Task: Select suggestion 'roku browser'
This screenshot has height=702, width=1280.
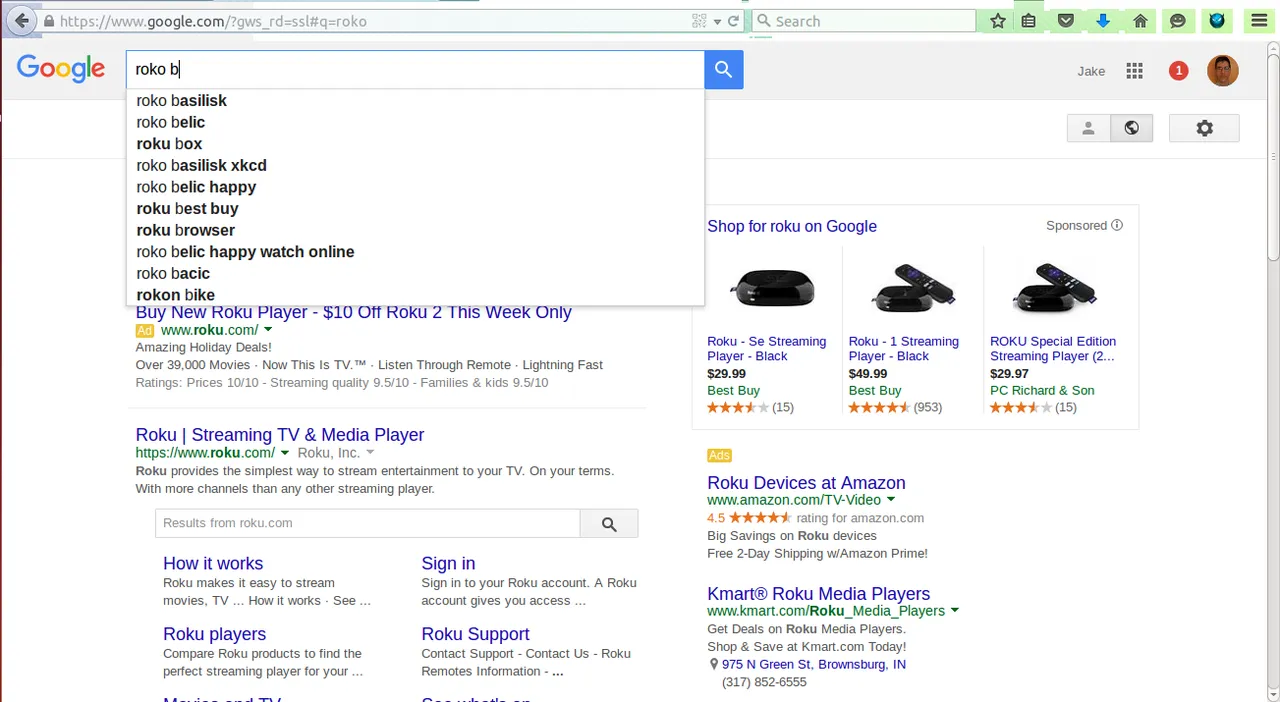Action: point(415,230)
